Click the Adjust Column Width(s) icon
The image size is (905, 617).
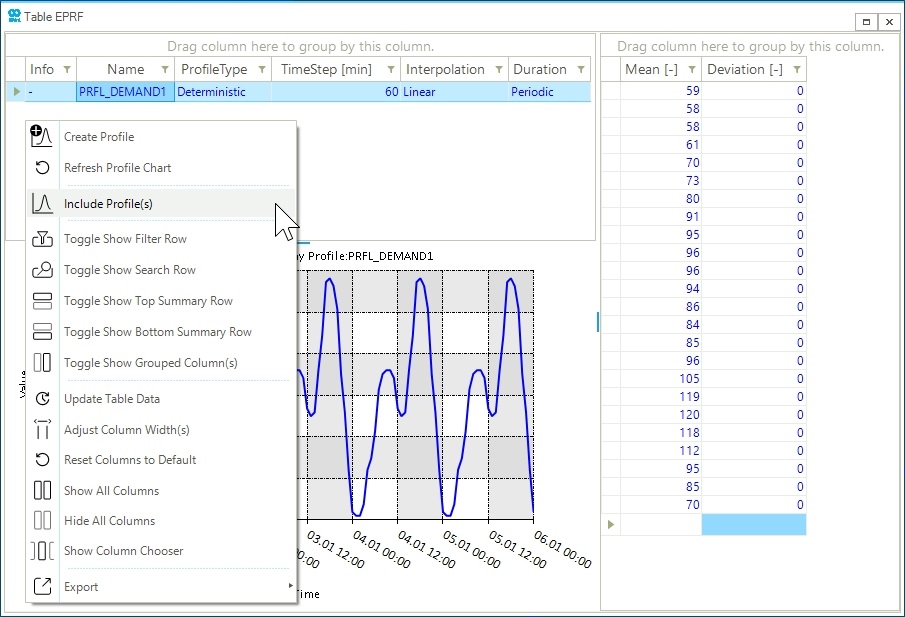point(42,430)
